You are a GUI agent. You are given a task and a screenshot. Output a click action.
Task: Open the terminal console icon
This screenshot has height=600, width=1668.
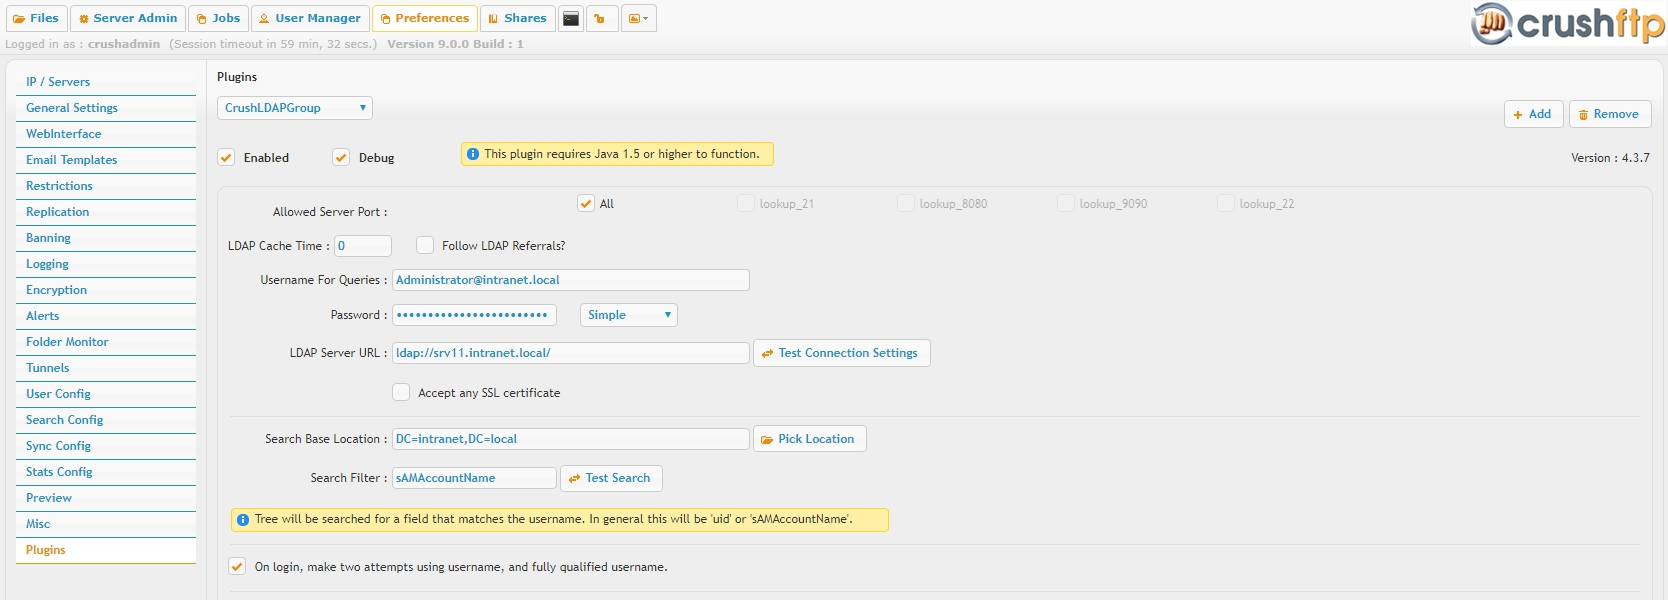571,18
